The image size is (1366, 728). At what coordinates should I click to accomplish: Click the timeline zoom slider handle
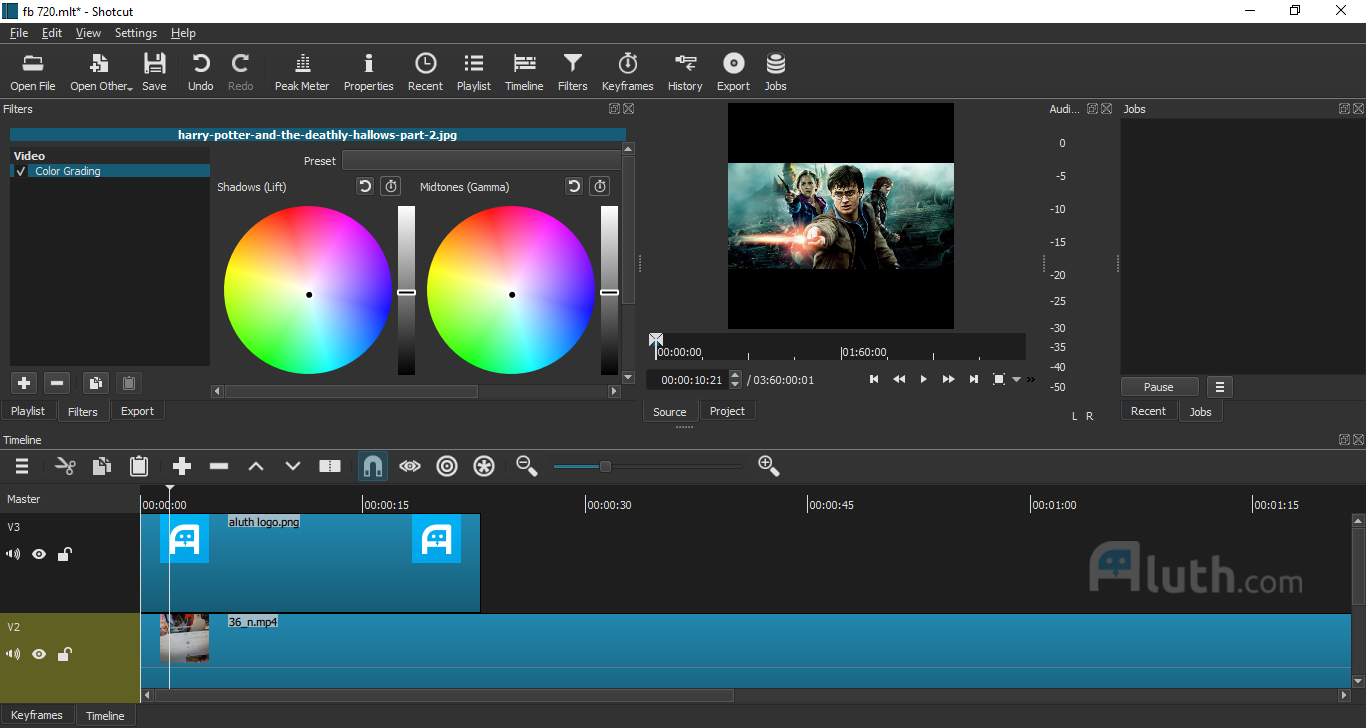point(605,466)
